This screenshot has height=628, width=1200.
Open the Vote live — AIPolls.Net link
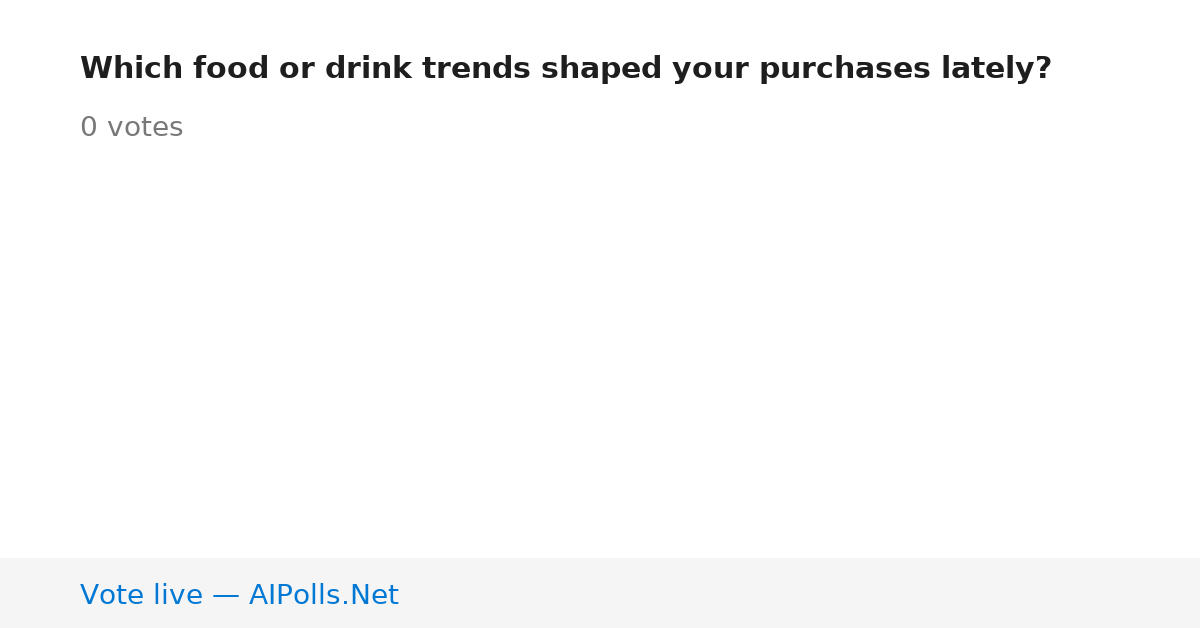(x=239, y=596)
